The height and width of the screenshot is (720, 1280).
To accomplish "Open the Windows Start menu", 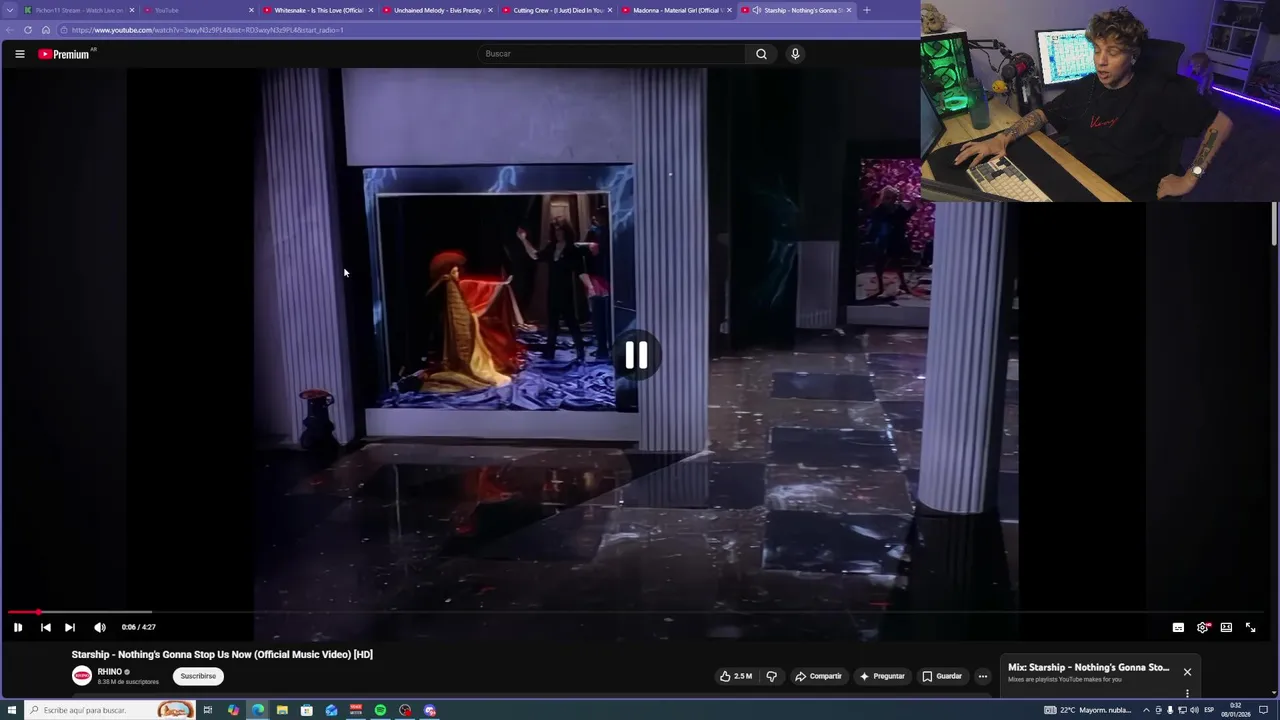I will [x=10, y=710].
